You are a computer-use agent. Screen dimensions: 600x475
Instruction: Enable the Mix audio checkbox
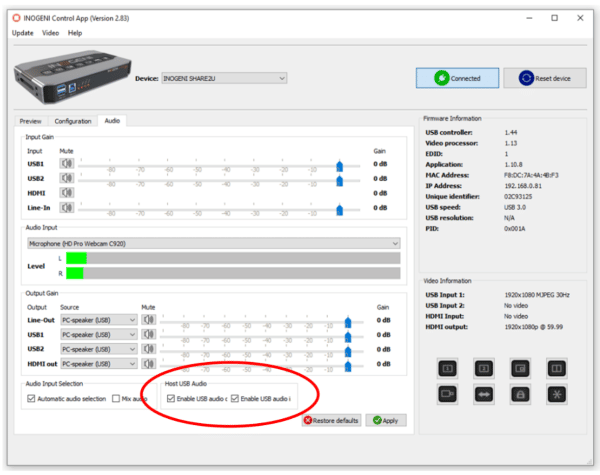click(116, 399)
